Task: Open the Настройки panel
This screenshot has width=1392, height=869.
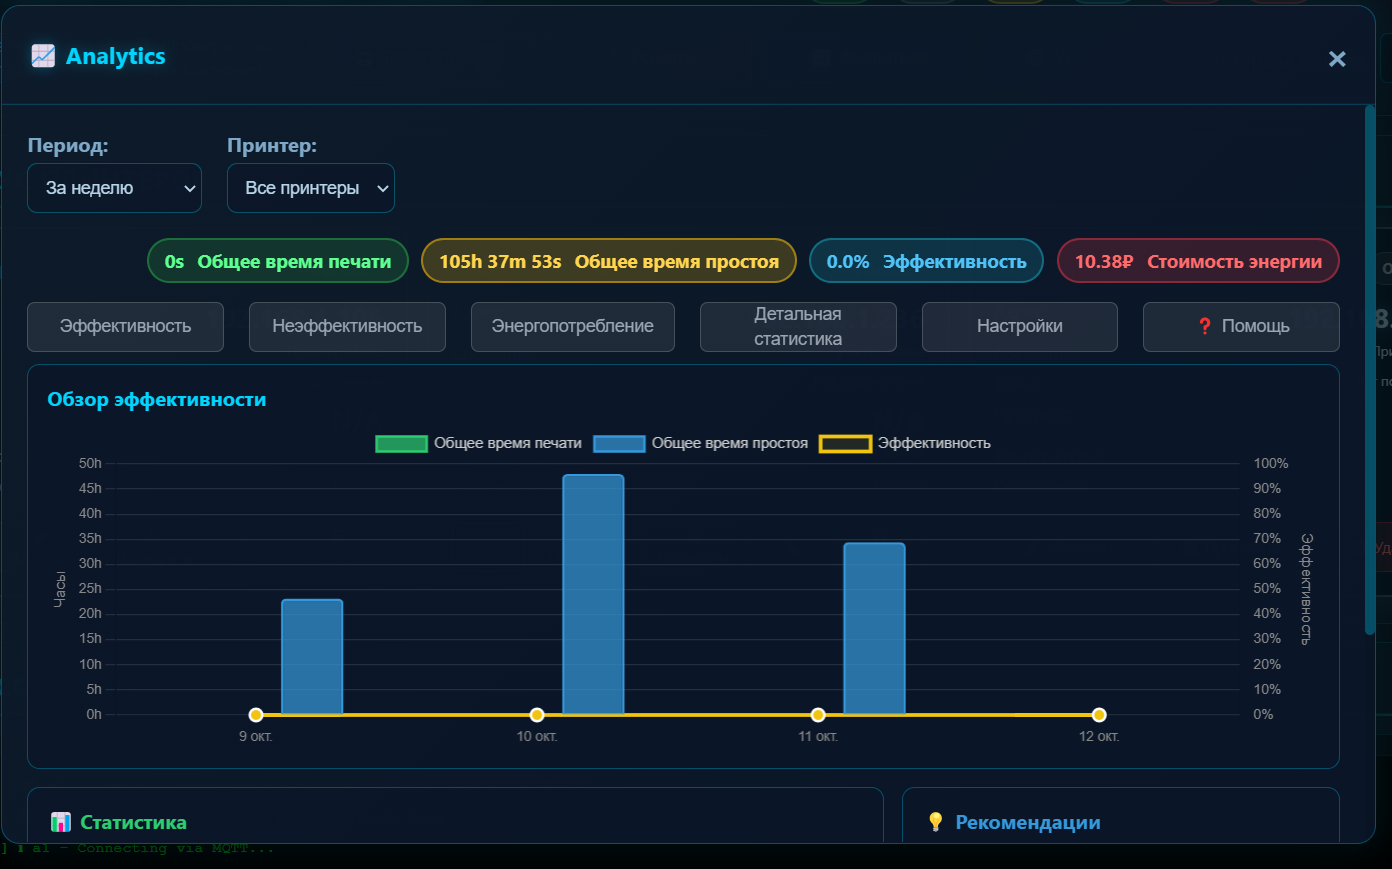Action: click(x=1019, y=326)
